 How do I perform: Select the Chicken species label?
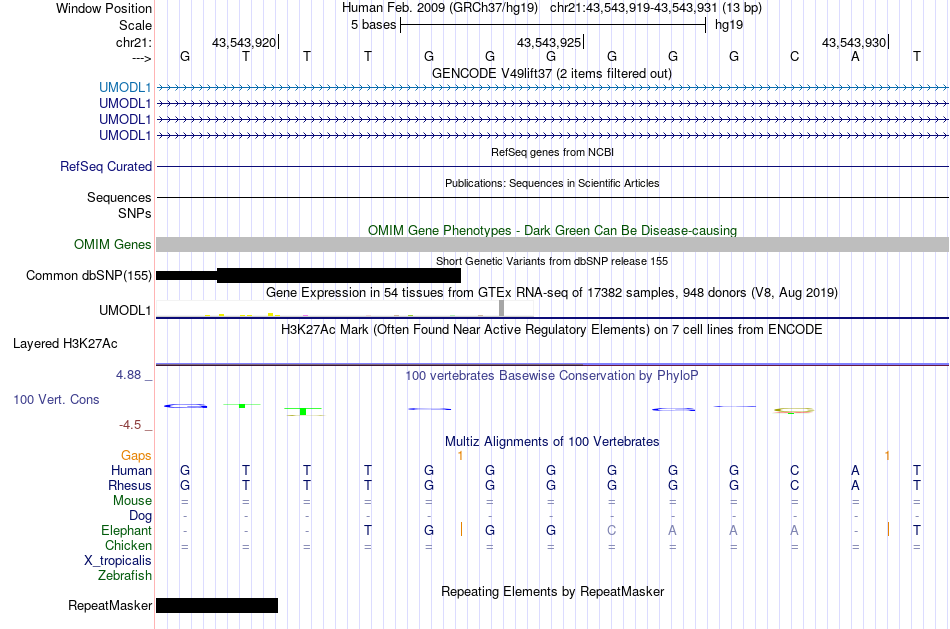(128, 545)
